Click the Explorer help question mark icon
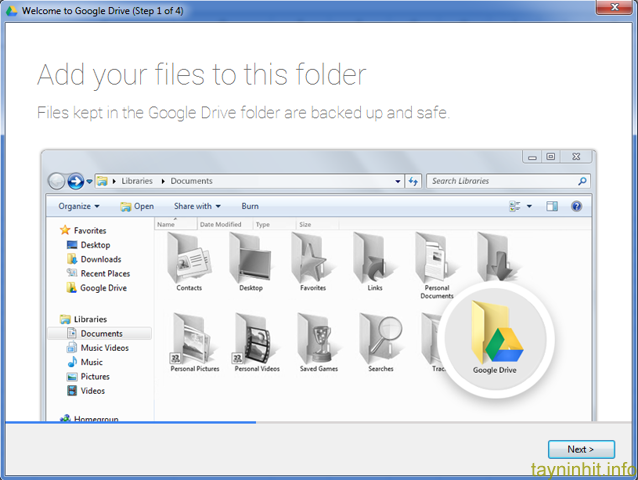The image size is (638, 480). (x=576, y=206)
